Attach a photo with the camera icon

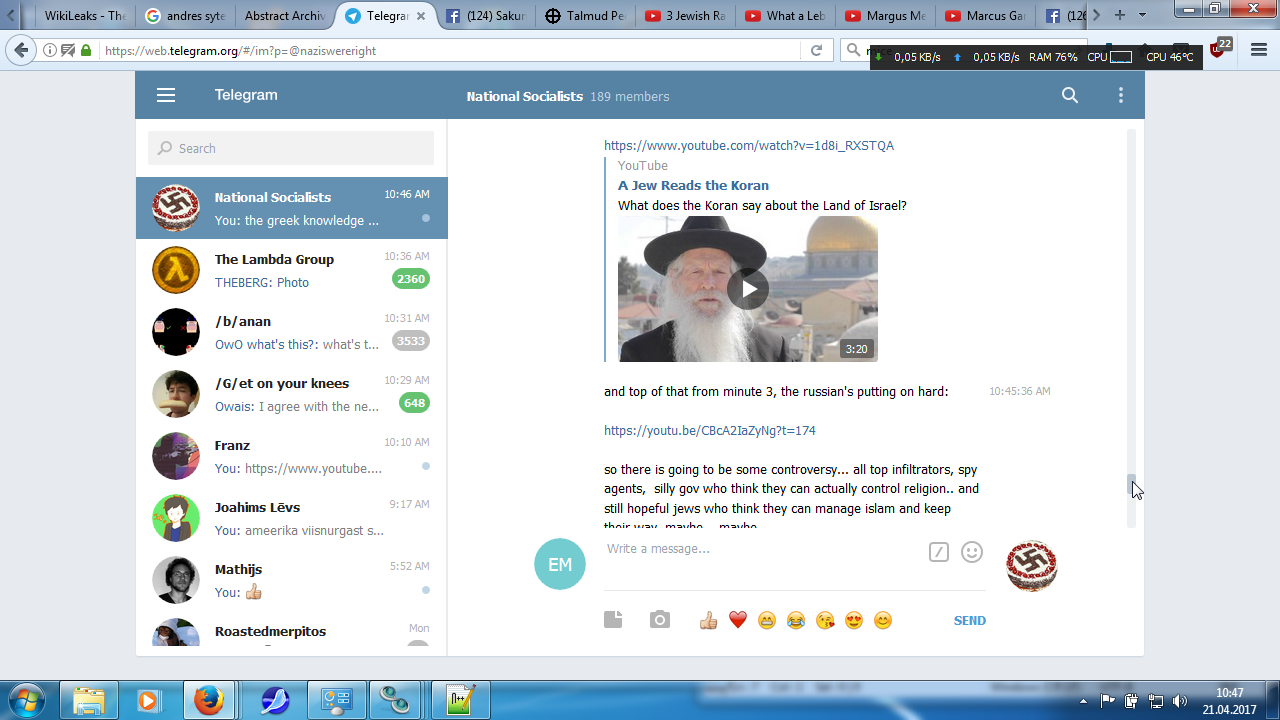tap(660, 620)
